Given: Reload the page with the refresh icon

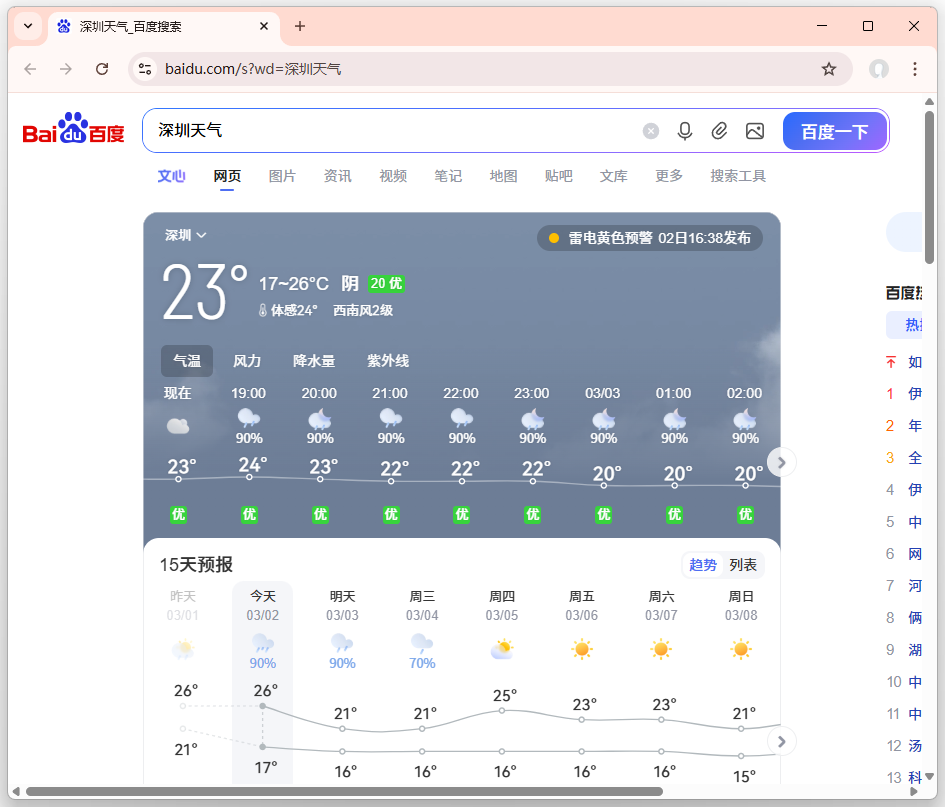Looking at the screenshot, I should [x=103, y=69].
